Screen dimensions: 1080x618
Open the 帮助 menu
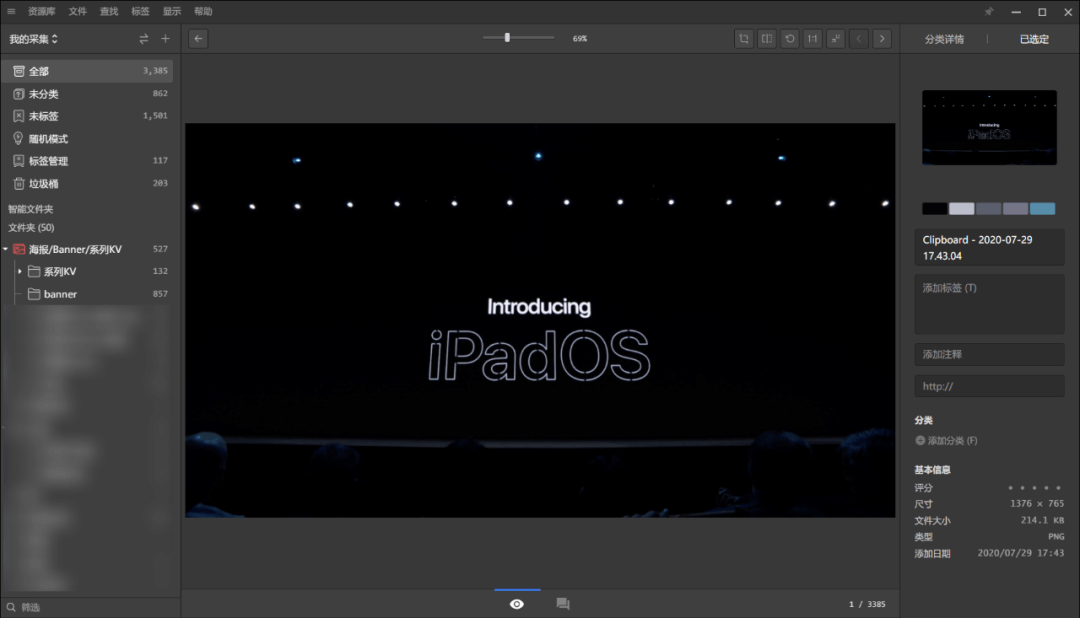[203, 12]
